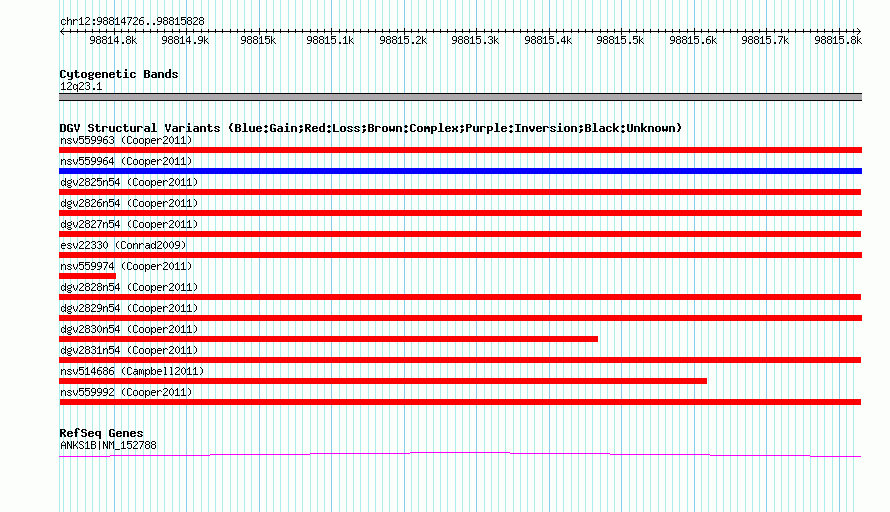Click the 12q23.1 band label
The image size is (890, 512).
81,86
